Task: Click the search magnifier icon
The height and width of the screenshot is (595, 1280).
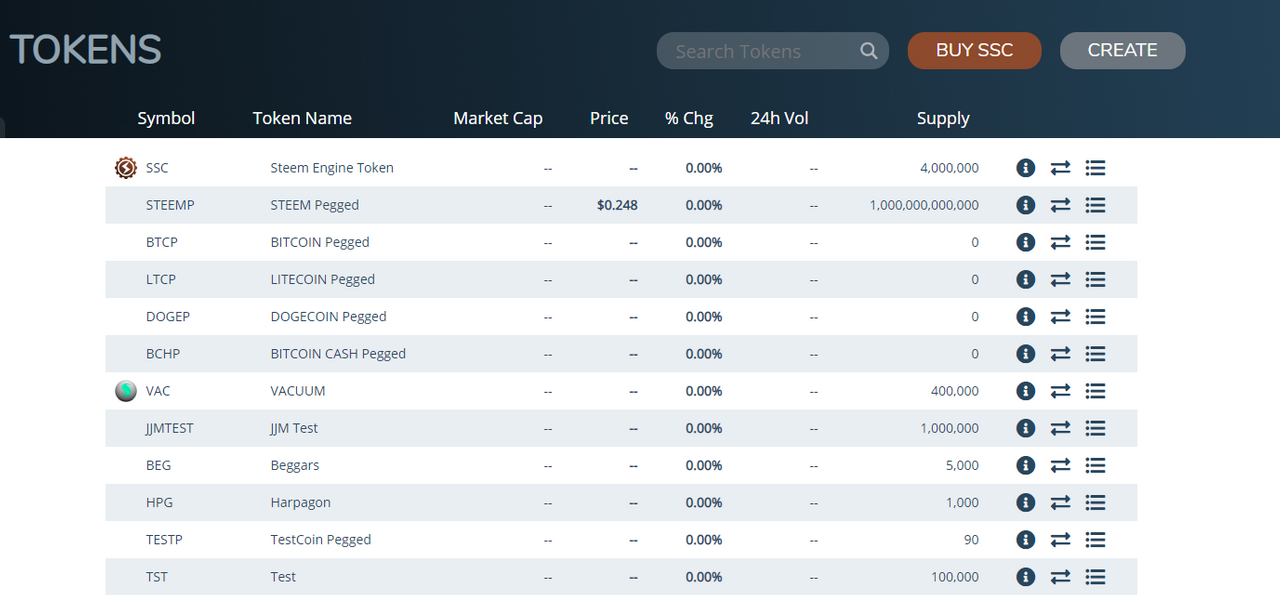Action: tap(869, 51)
